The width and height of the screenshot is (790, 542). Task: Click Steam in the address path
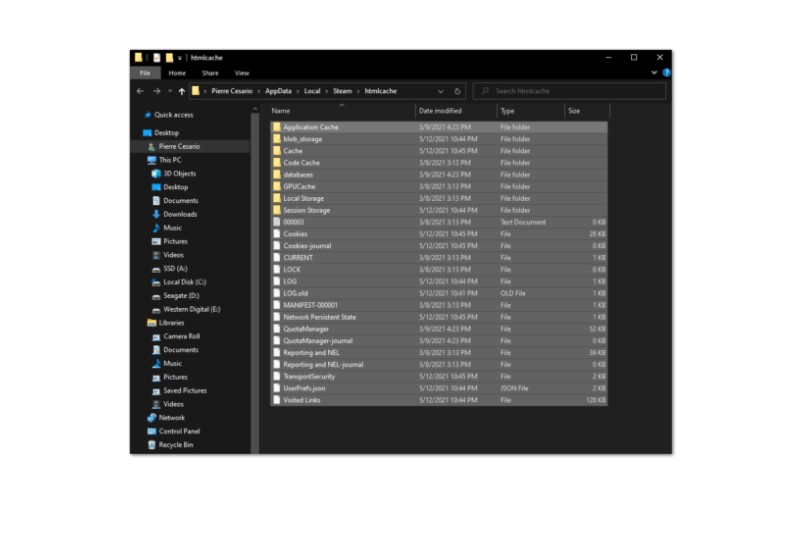pos(342,91)
